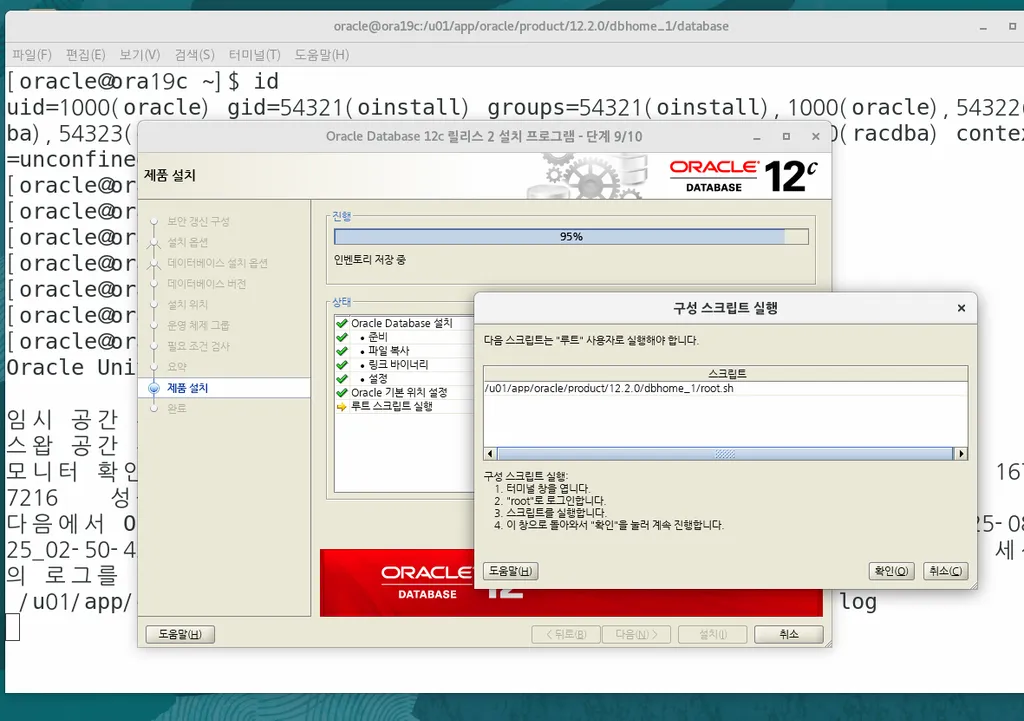Select 필요 조건 검사 step
Image resolution: width=1024 pixels, height=721 pixels.
(x=198, y=346)
